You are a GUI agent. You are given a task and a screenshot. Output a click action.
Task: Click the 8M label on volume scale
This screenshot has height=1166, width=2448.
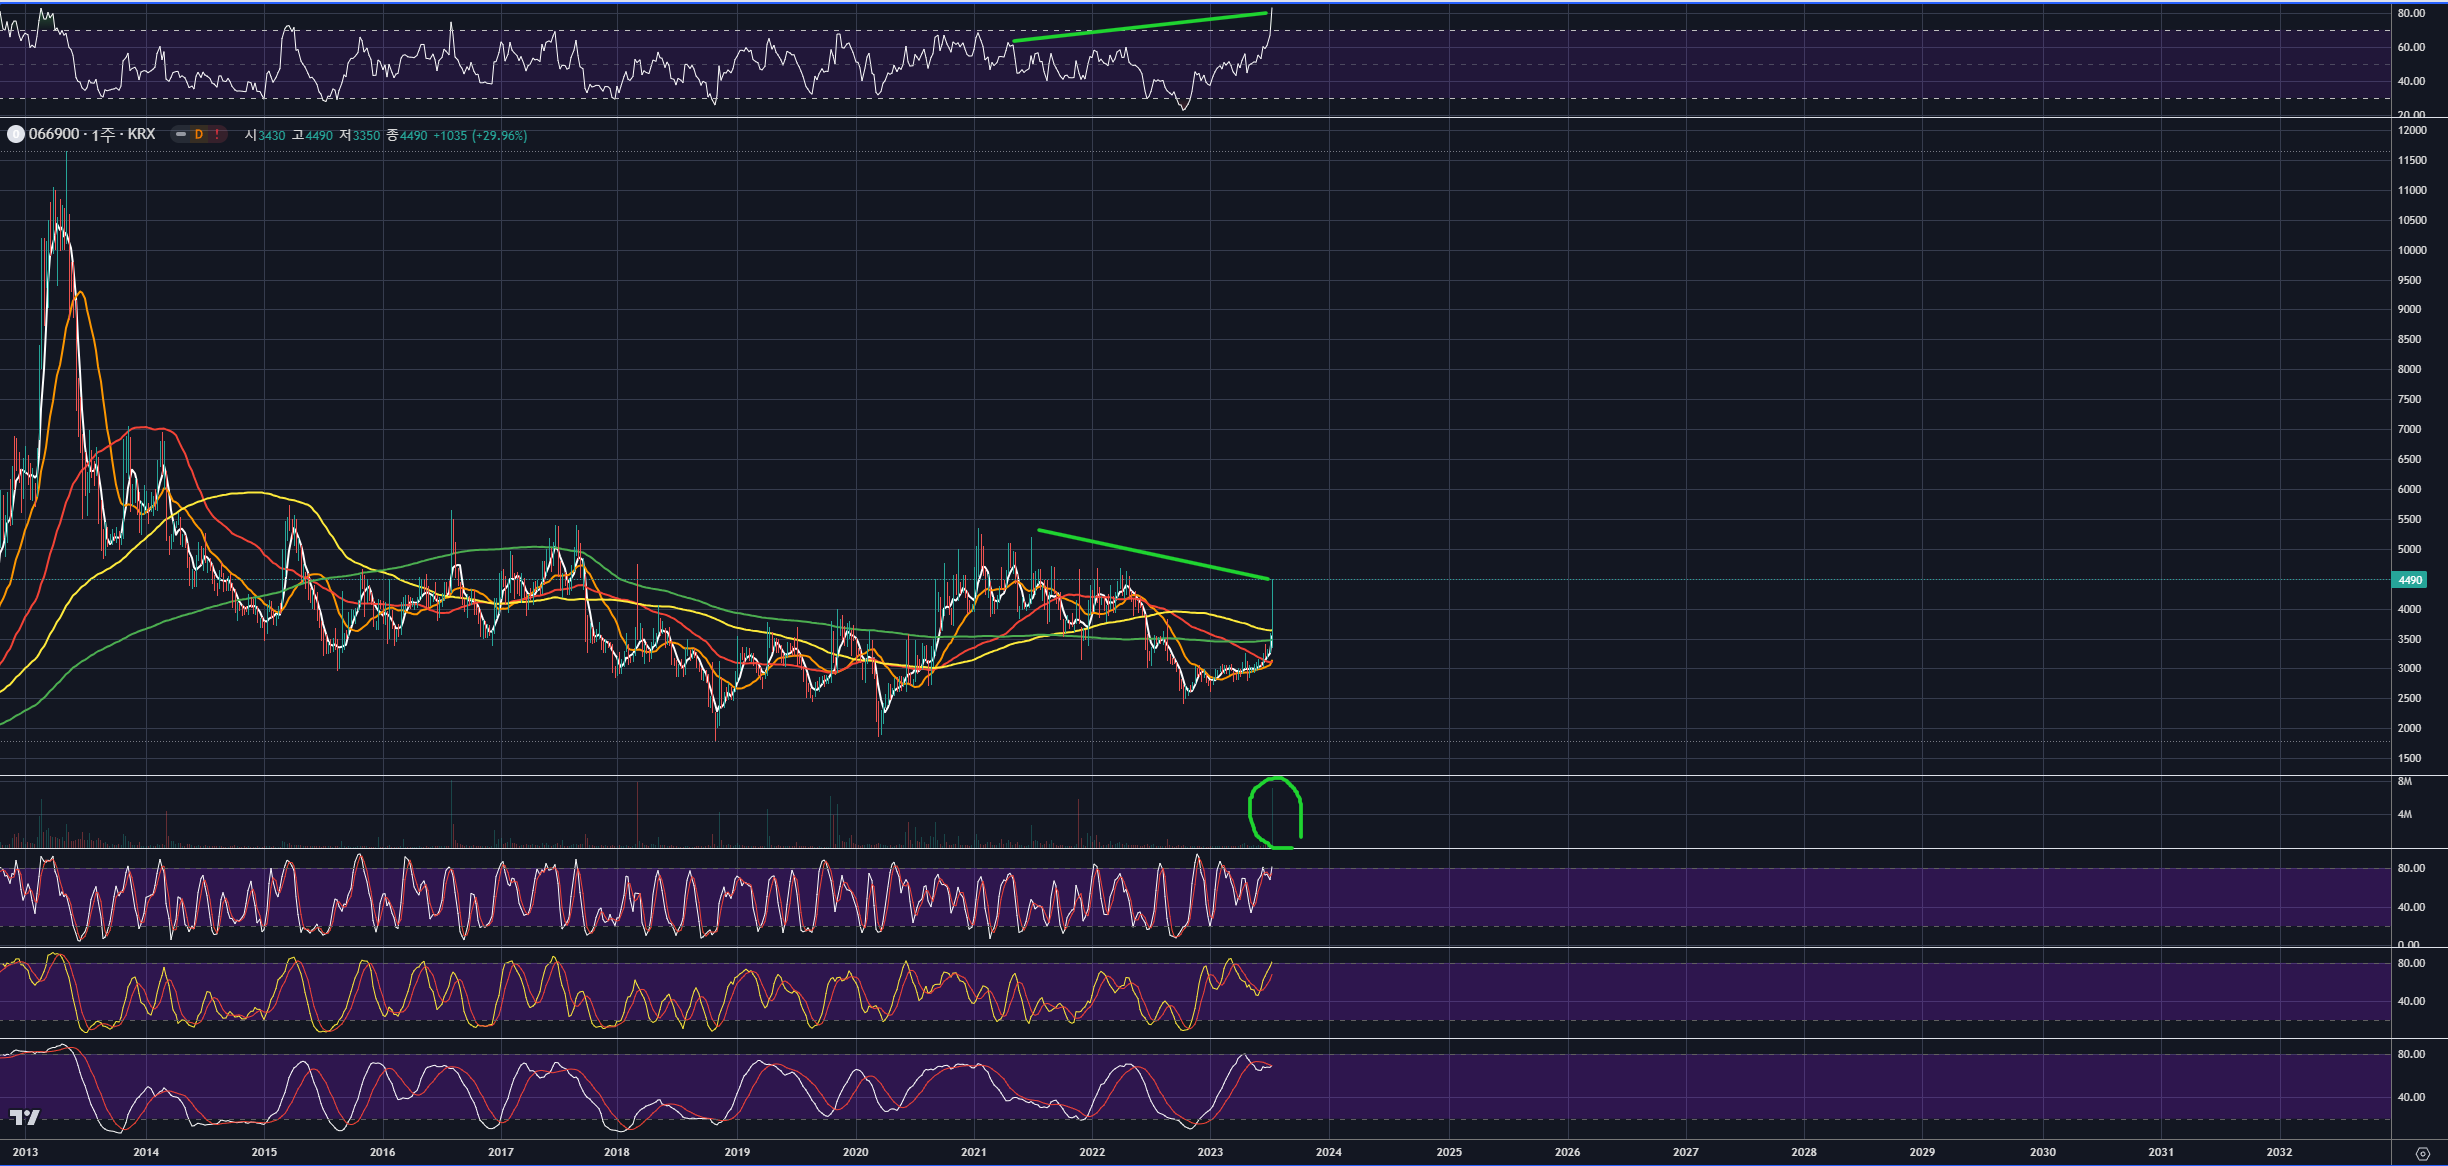tap(2404, 781)
